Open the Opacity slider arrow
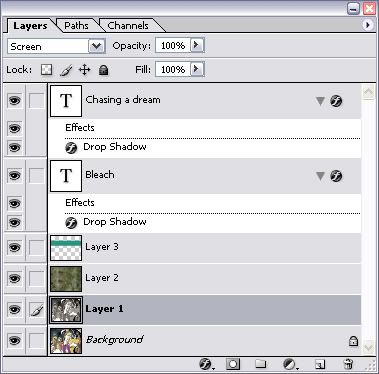379x374 pixels. 197,45
